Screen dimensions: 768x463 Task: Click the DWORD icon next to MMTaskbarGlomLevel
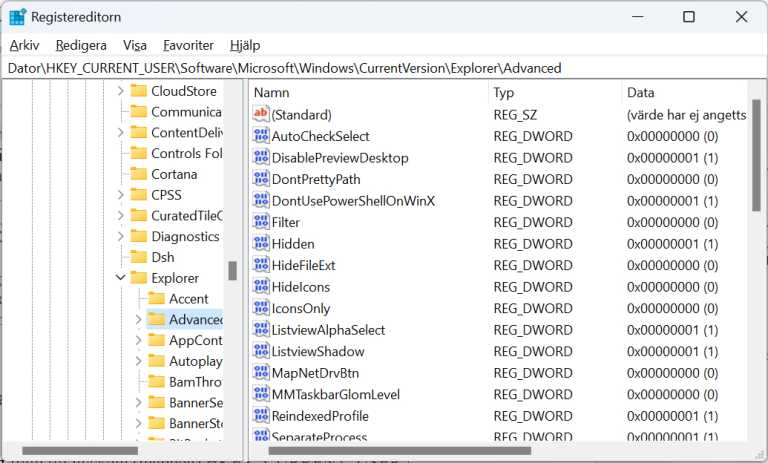261,394
